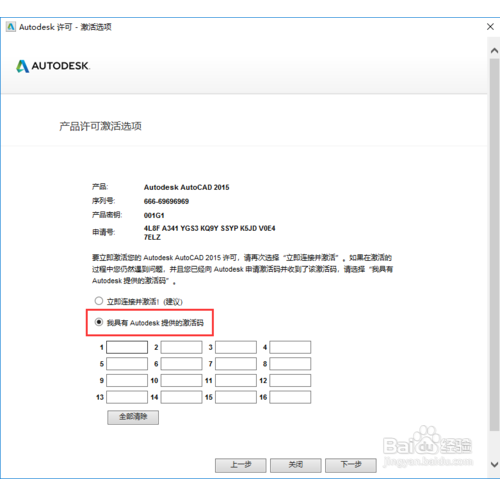Click activation code field 13
500x479 pixels.
(127, 397)
